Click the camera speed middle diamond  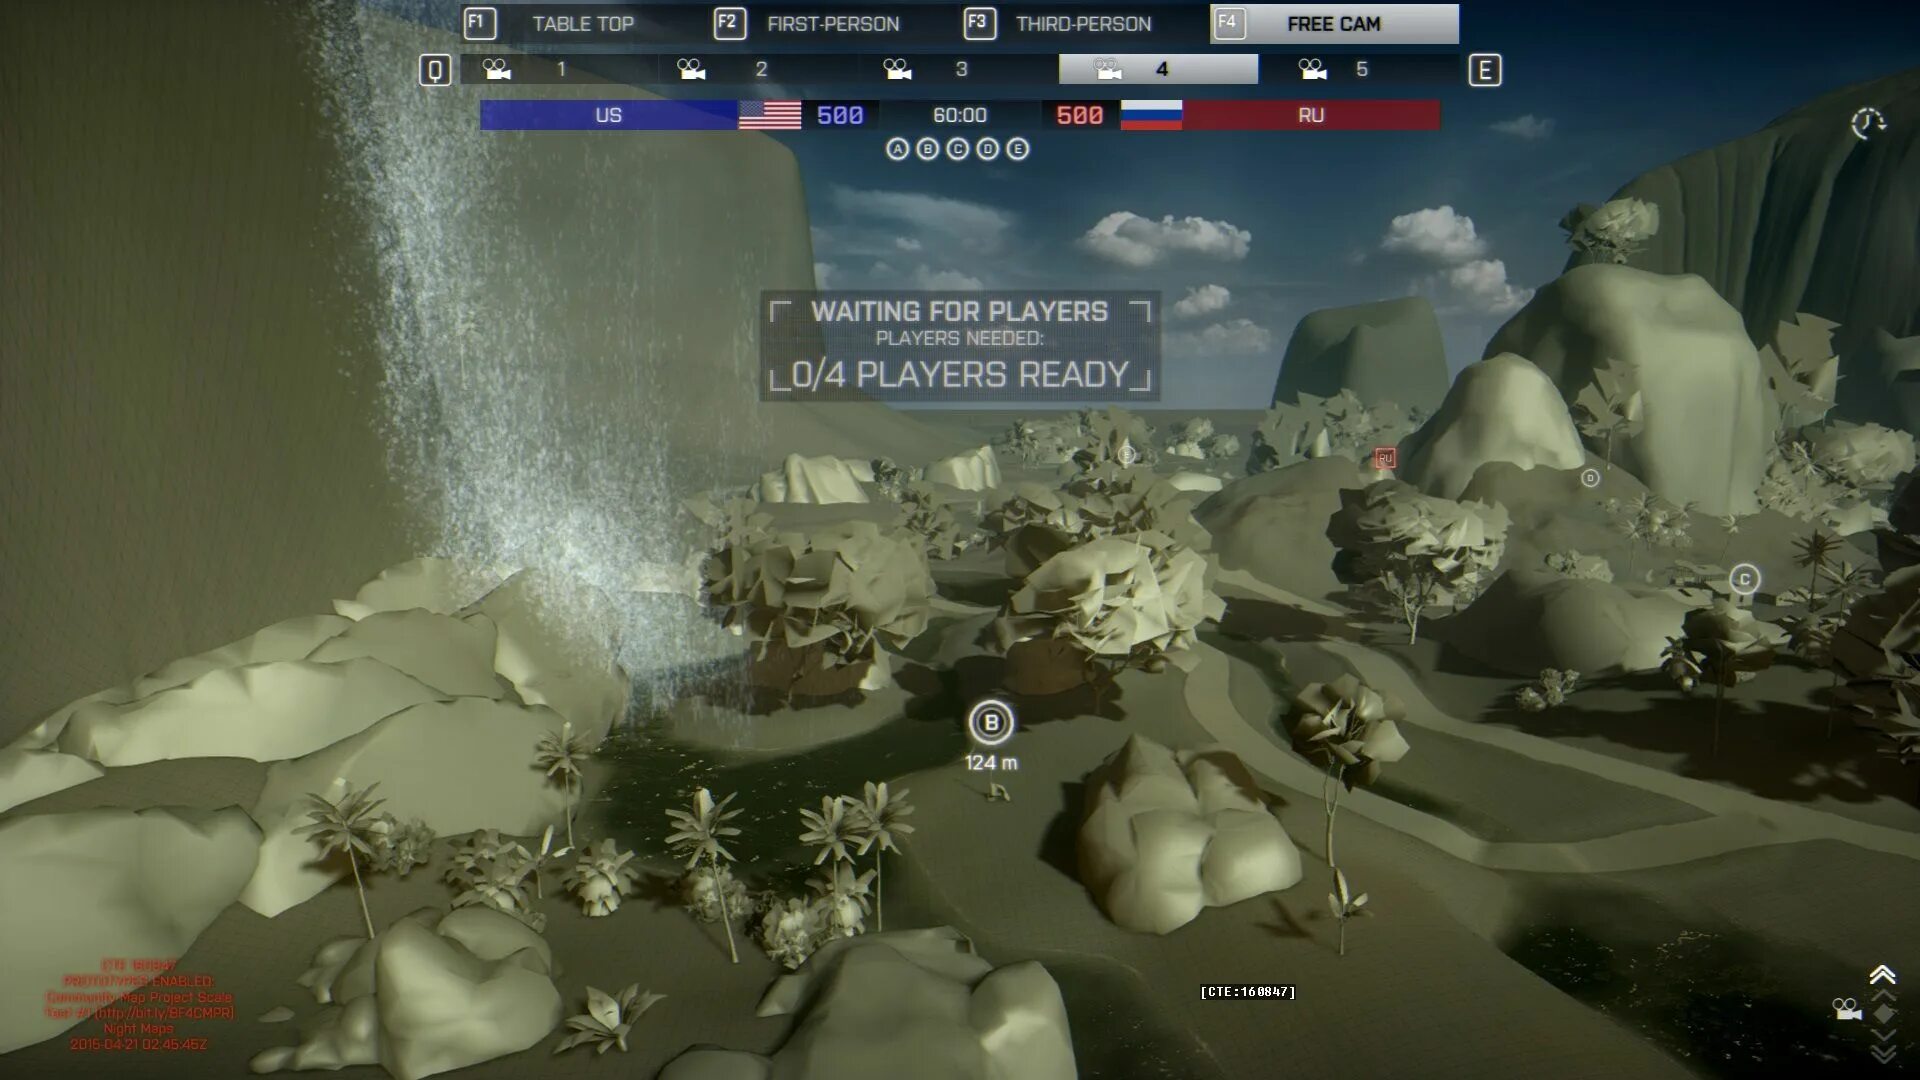[1882, 1014]
